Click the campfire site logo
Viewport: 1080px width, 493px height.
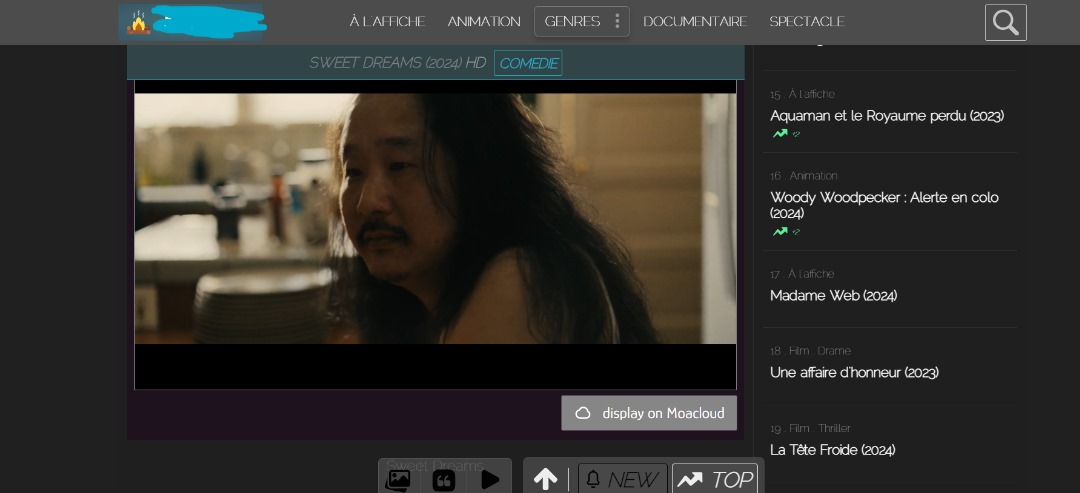click(x=138, y=22)
